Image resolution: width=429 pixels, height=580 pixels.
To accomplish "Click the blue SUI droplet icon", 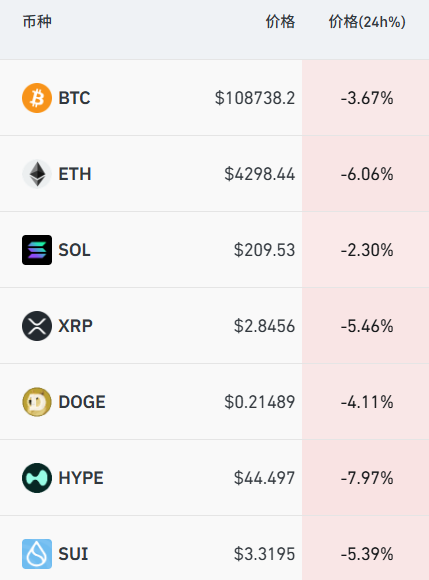I will (x=37, y=554).
